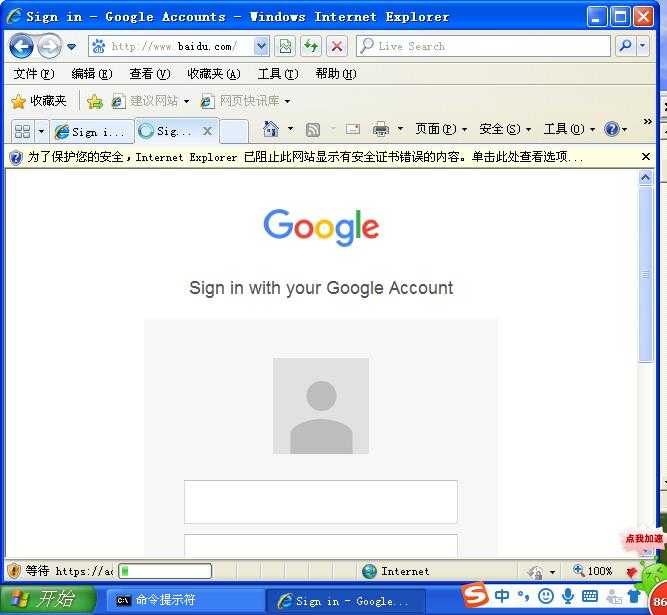667x615 pixels.
Task: Expand the 网页快讯库 dropdown arrow
Action: point(288,101)
